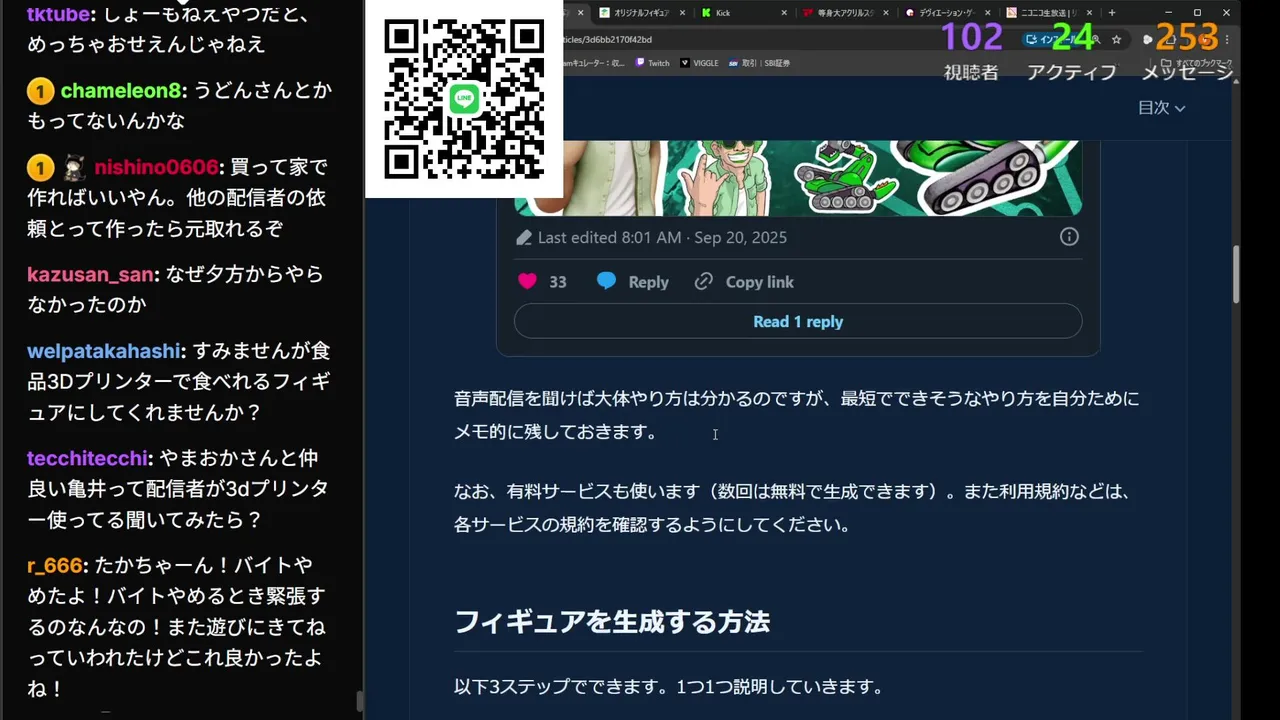Click the blue Reply speech bubble icon
The image size is (1280, 720).
click(x=606, y=282)
